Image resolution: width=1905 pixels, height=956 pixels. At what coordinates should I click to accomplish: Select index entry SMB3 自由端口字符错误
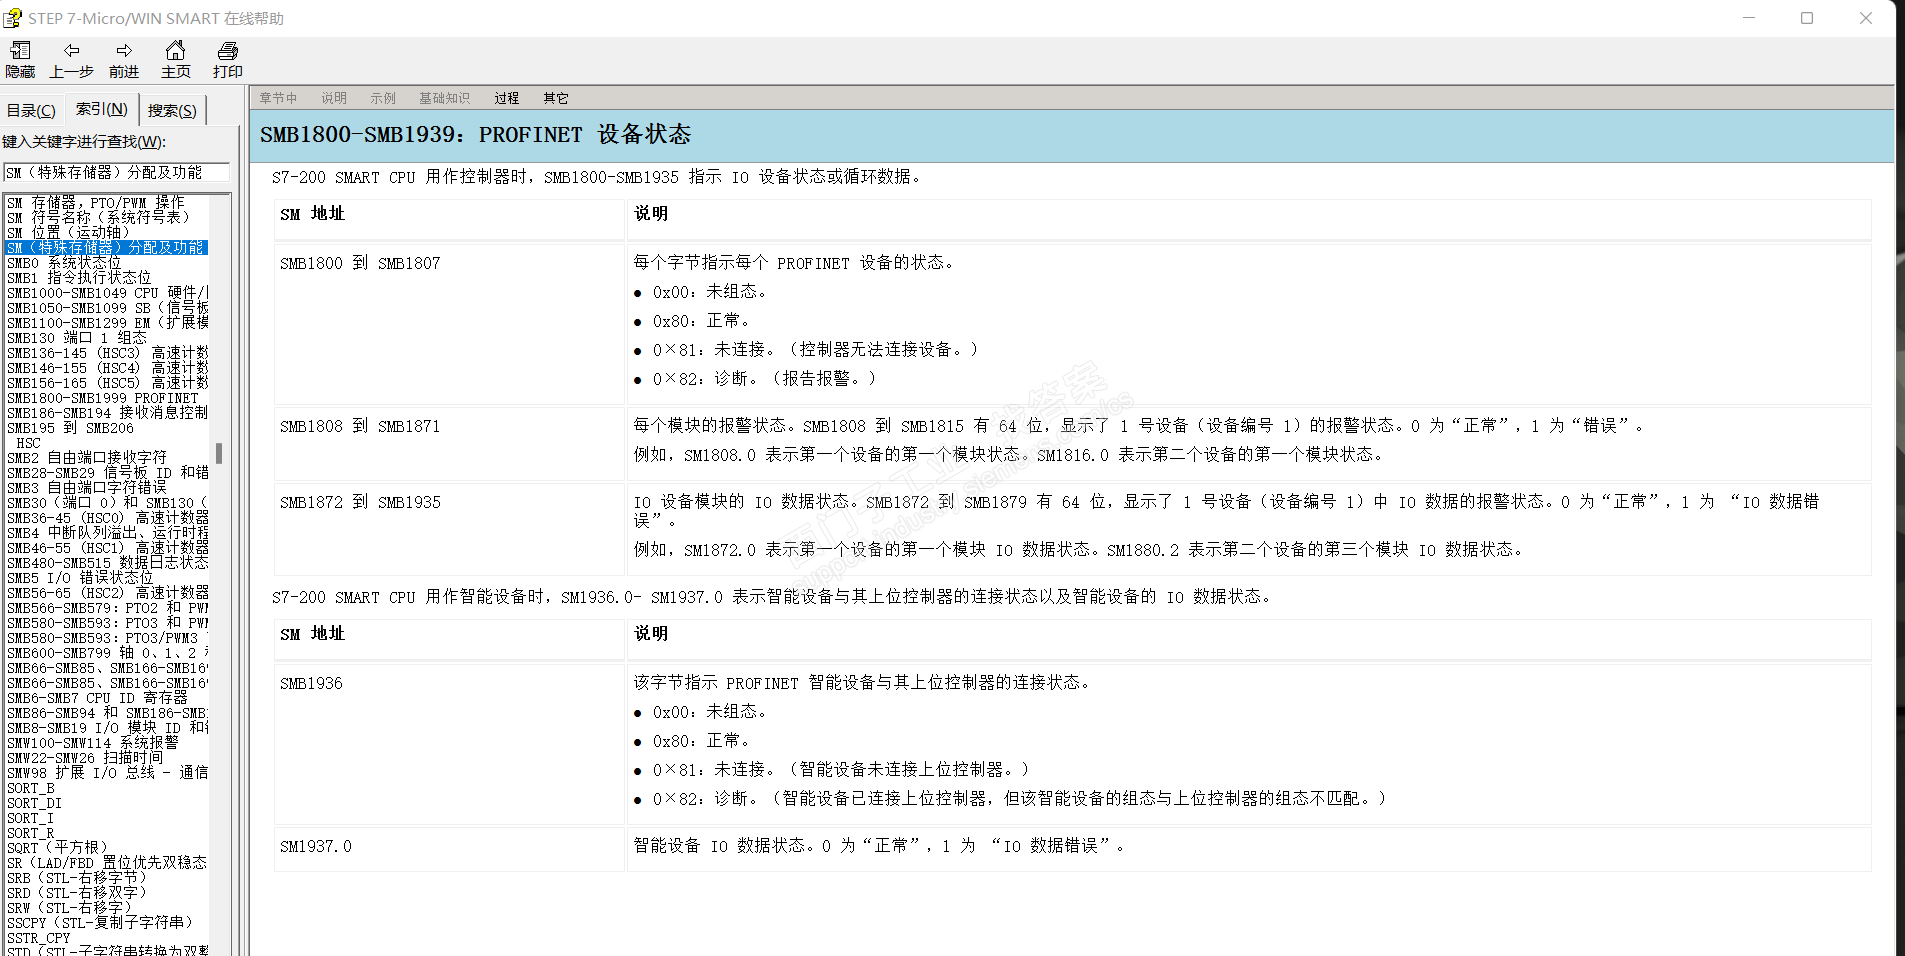[87, 488]
